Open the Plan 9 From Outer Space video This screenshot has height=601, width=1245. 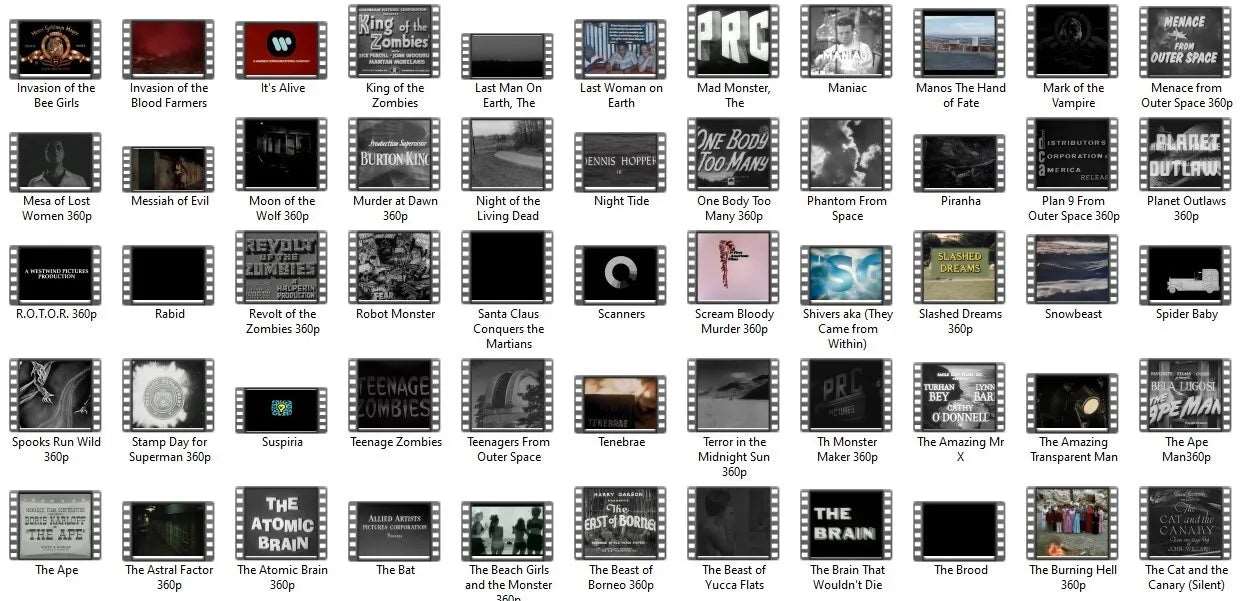pyautogui.click(x=1074, y=154)
